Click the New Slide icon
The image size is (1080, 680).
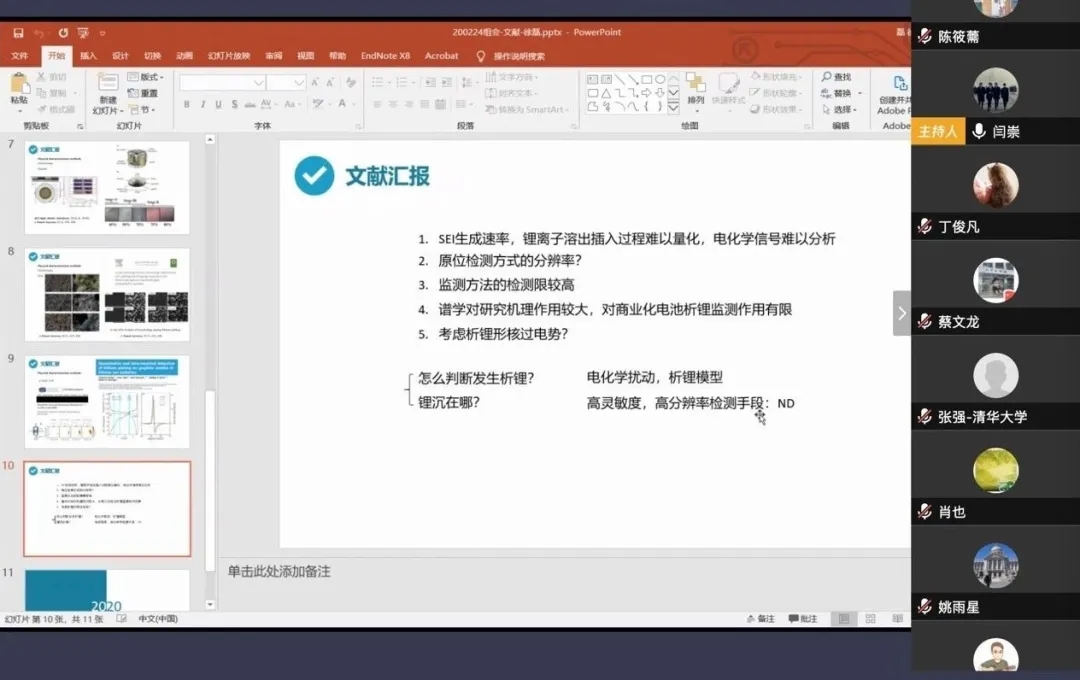coord(107,85)
